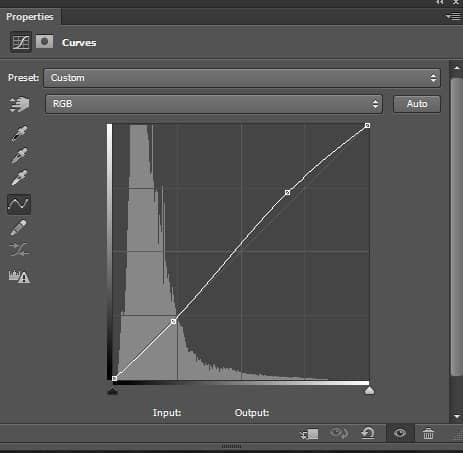
Task: Open the Properties panel flyout menu
Action: click(453, 16)
